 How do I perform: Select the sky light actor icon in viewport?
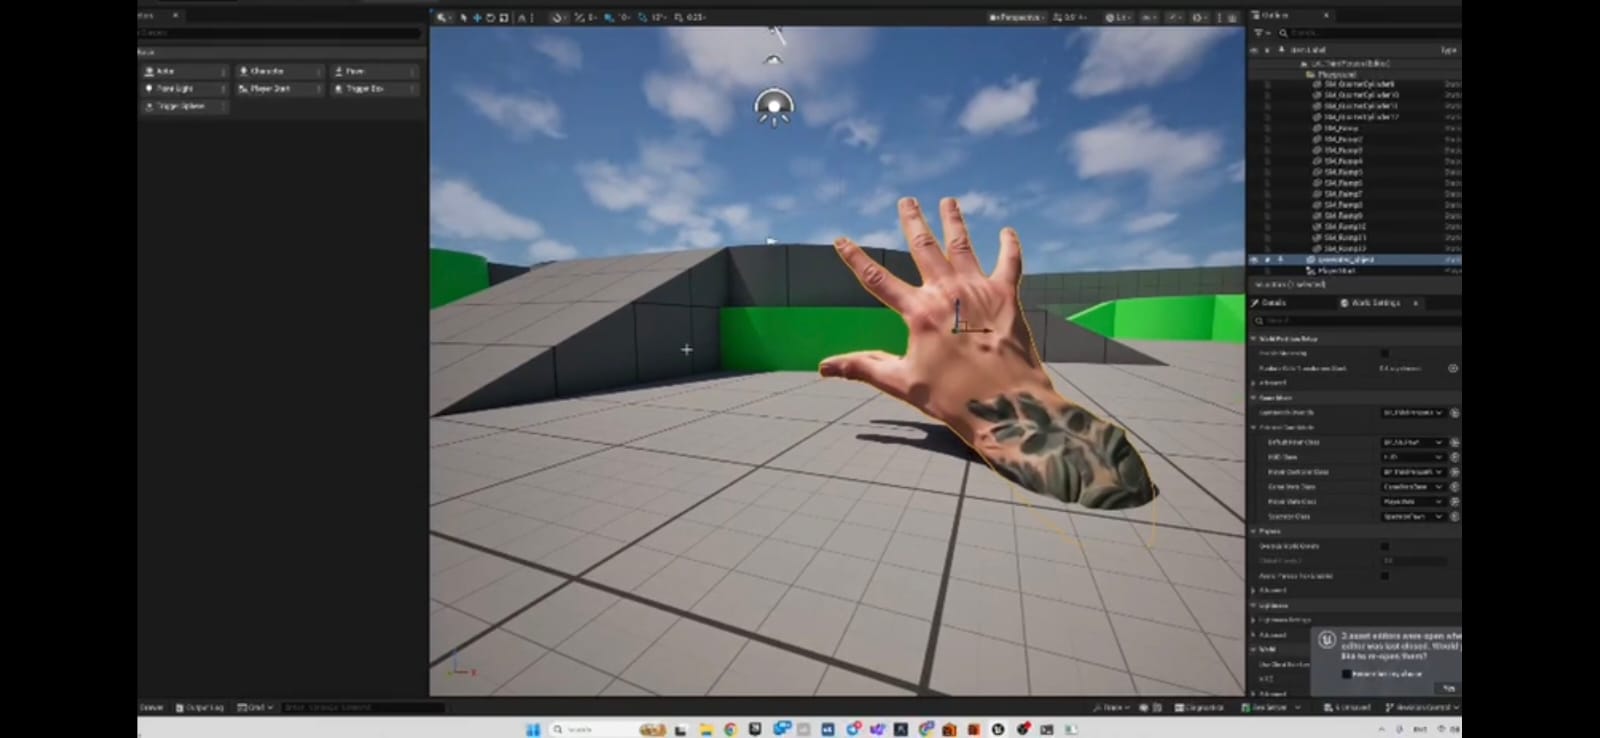(x=774, y=107)
